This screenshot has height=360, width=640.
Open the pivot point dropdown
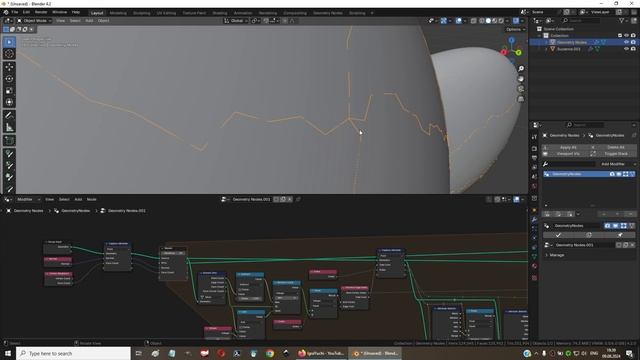coord(255,21)
